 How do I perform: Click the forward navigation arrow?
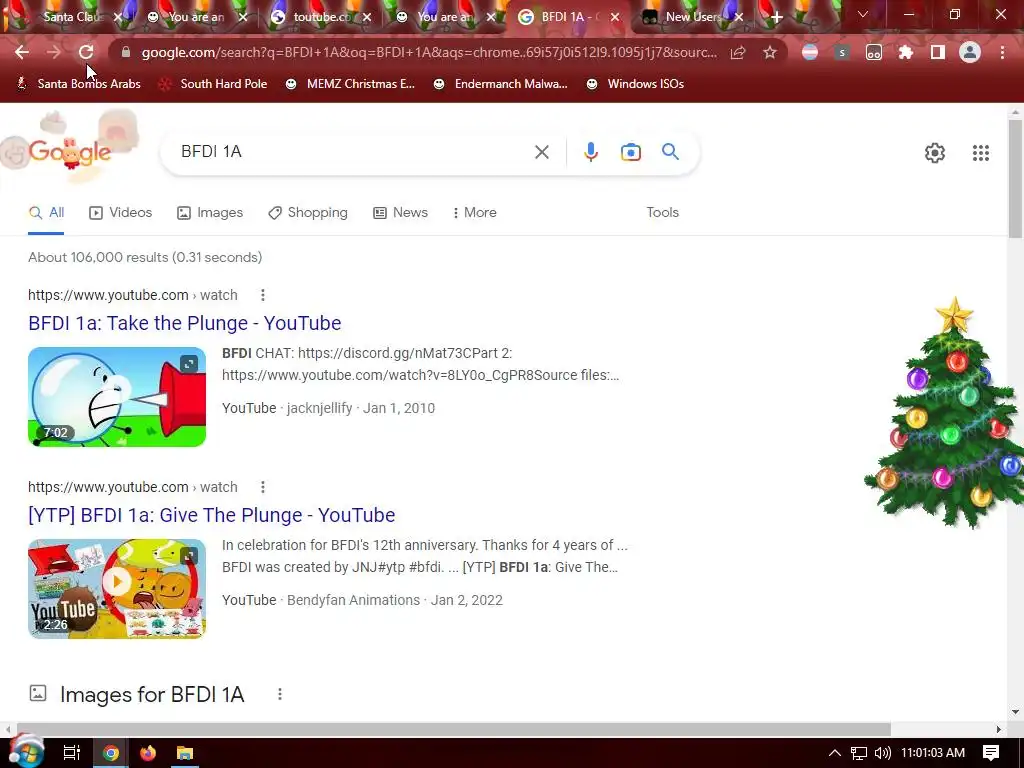tap(54, 52)
